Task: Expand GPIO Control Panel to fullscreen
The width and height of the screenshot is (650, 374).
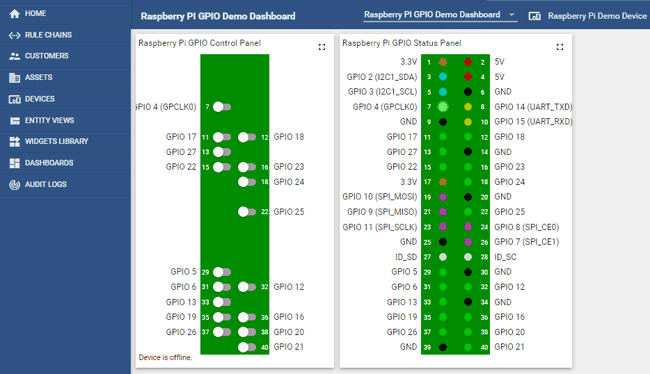Action: (322, 47)
